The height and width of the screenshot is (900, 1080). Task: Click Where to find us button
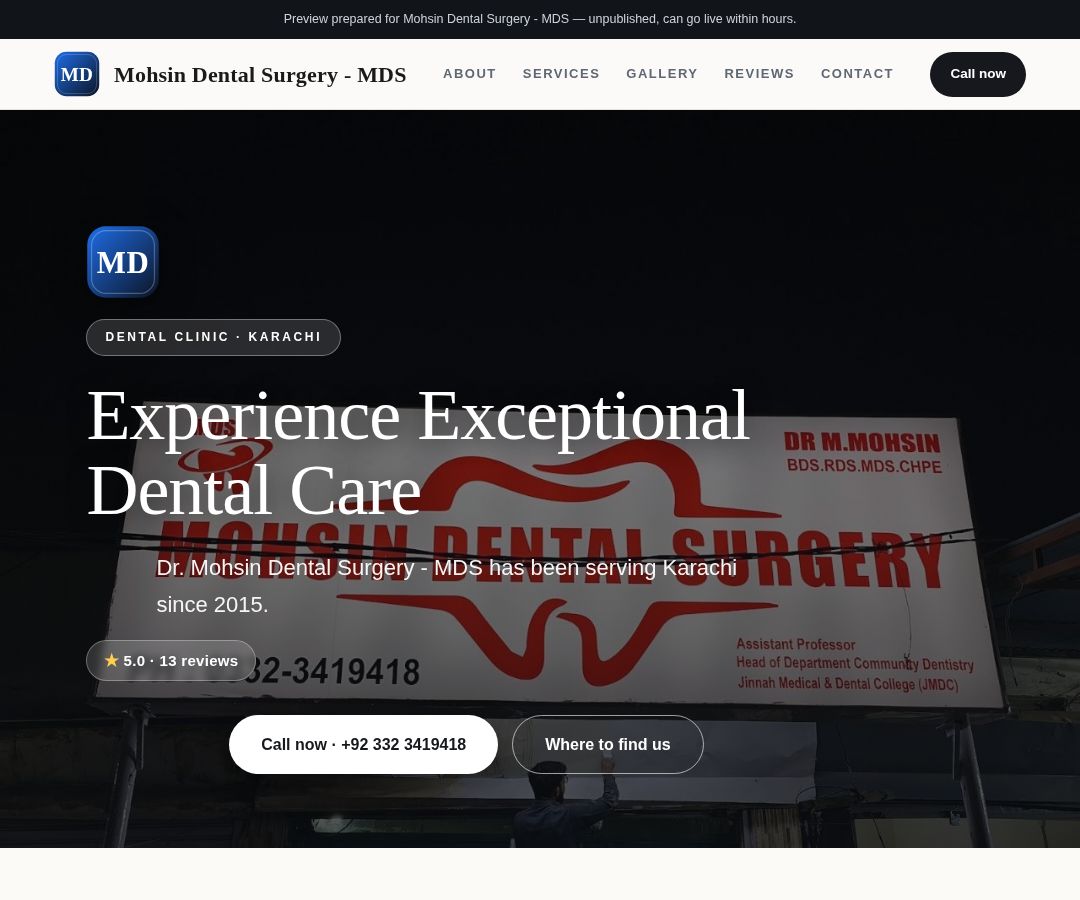coord(608,744)
